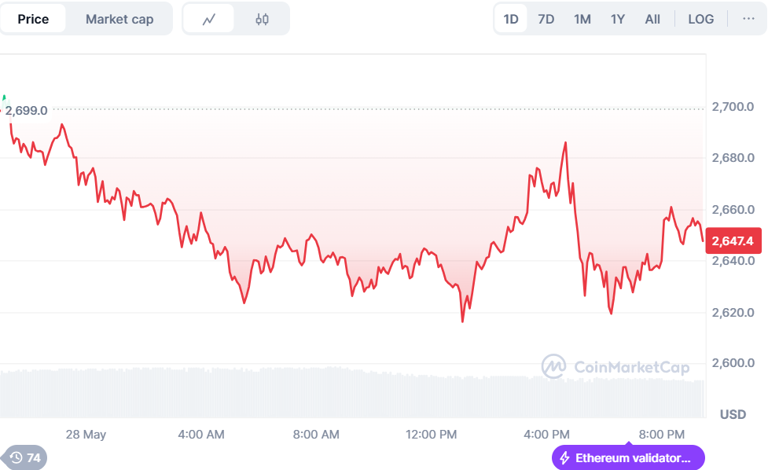Select the 7D time range
Viewport: 768px width, 470px height.
(546, 19)
